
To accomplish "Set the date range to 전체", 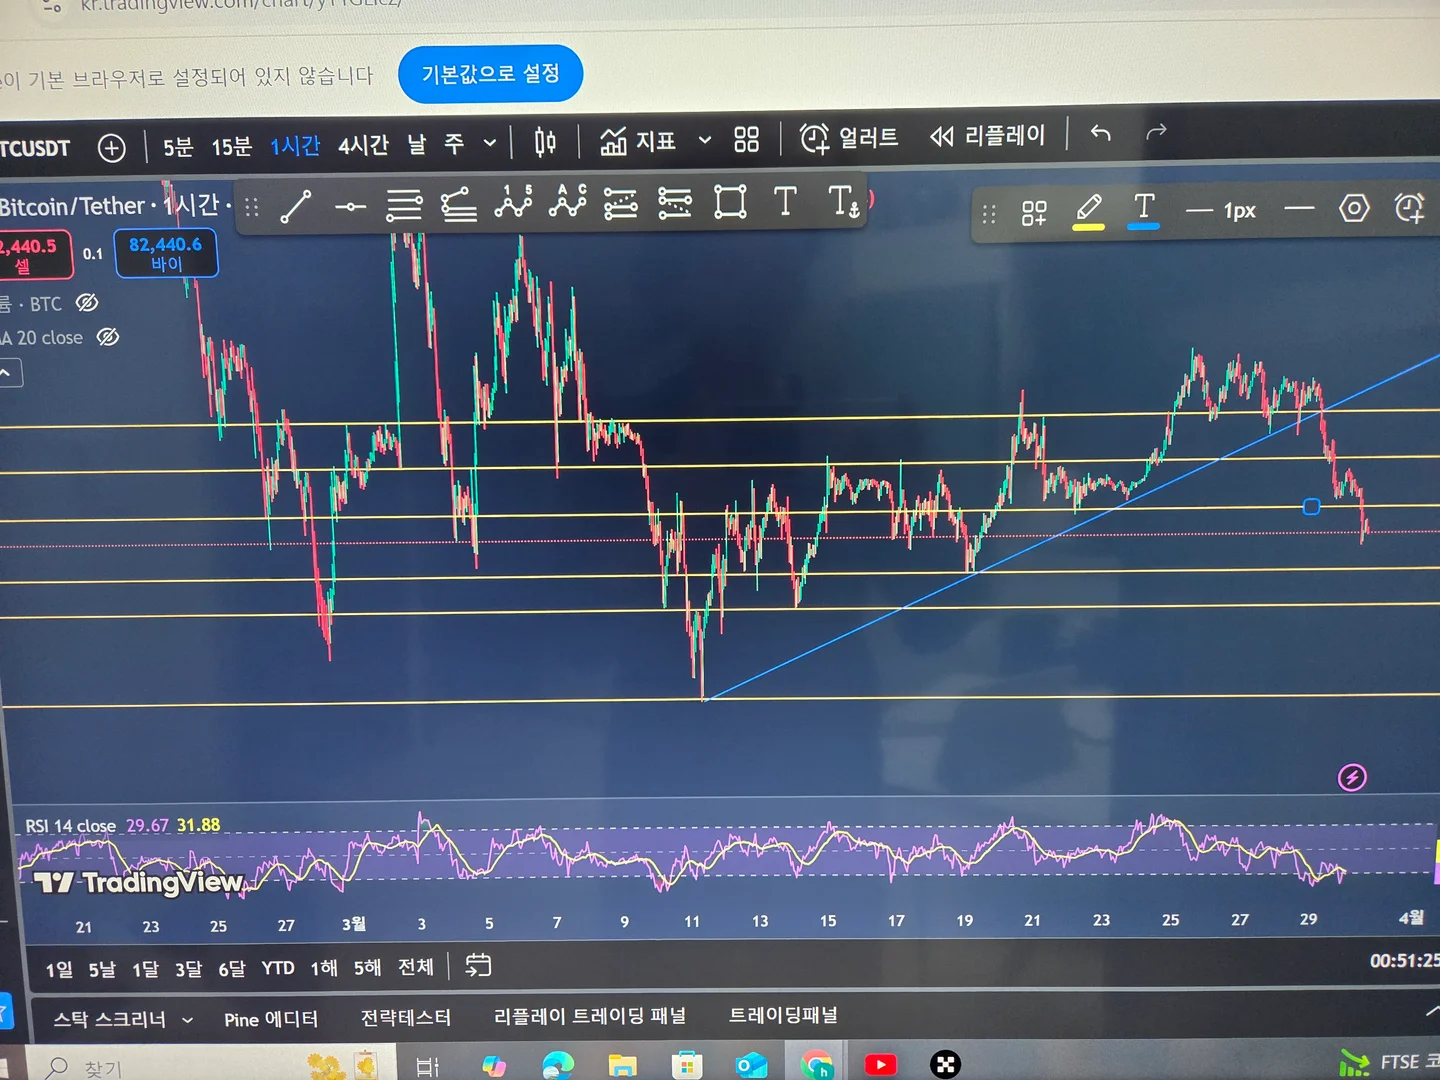I will [x=416, y=966].
